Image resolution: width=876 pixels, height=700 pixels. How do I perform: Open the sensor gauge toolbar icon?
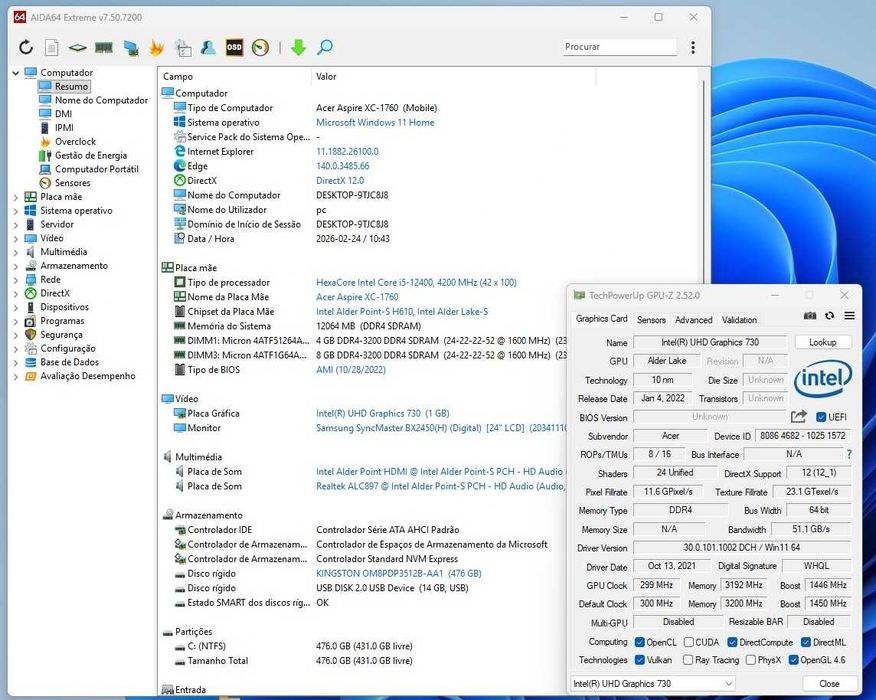(260, 47)
